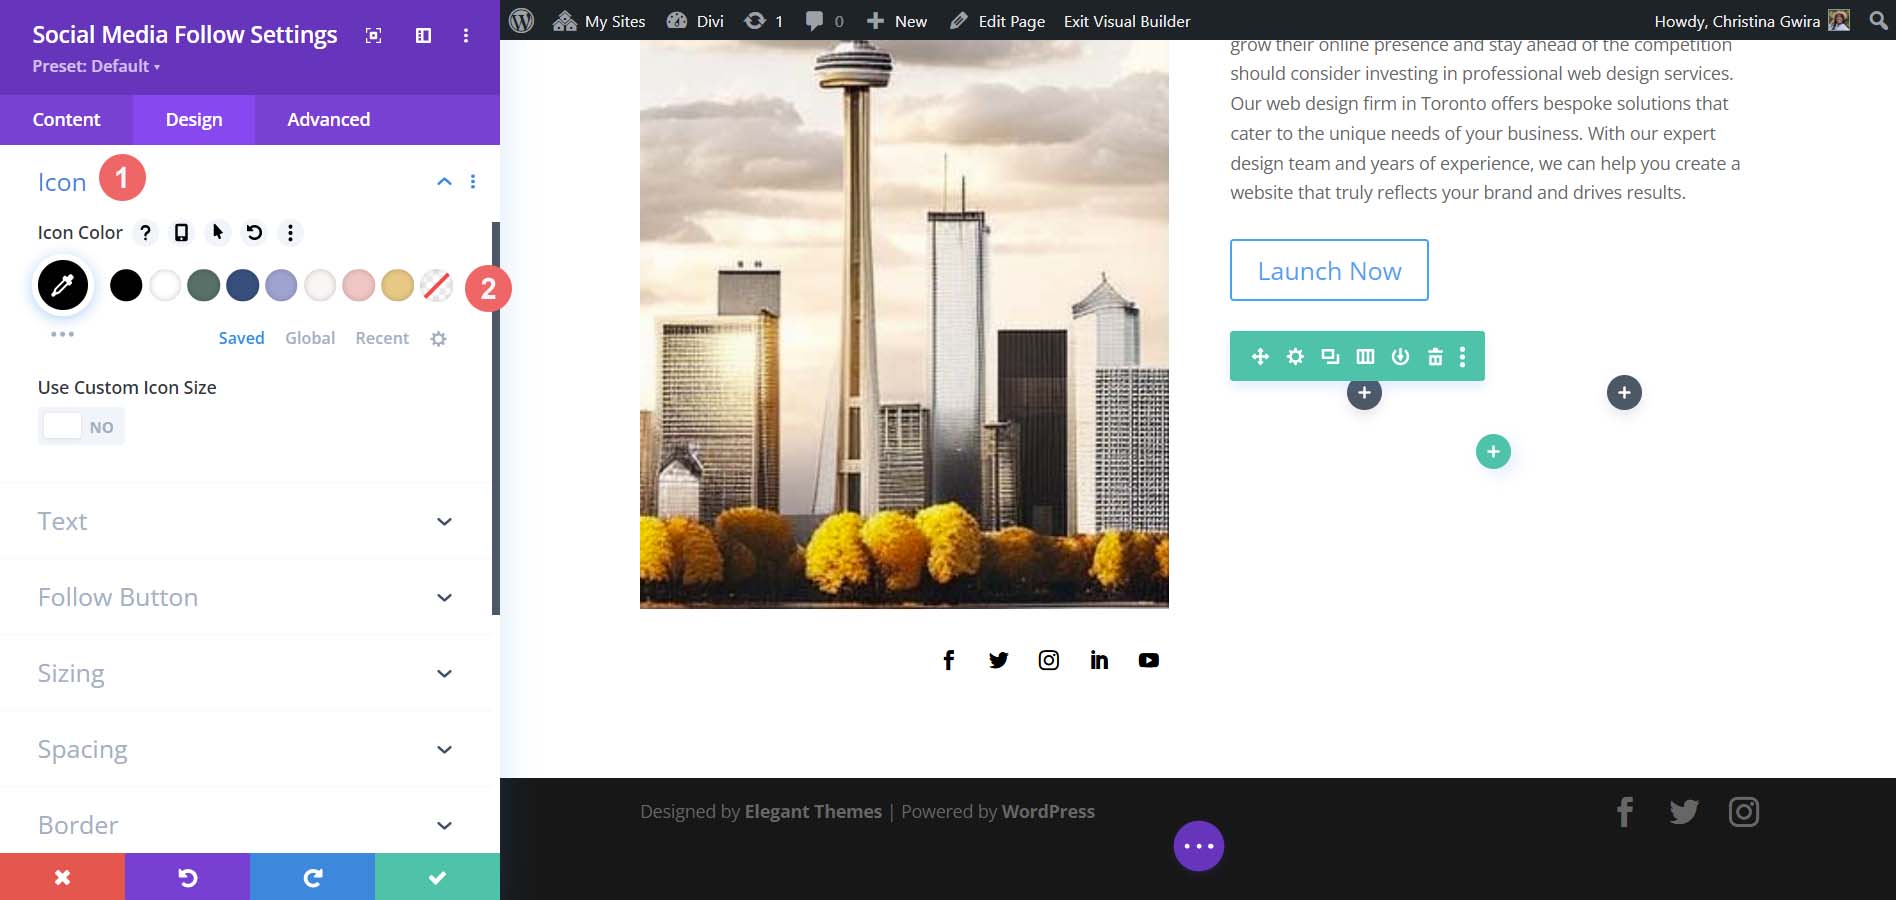Screen dimensions: 1896x900
Task: Select Exit Visual Builder
Action: pos(1126,20)
